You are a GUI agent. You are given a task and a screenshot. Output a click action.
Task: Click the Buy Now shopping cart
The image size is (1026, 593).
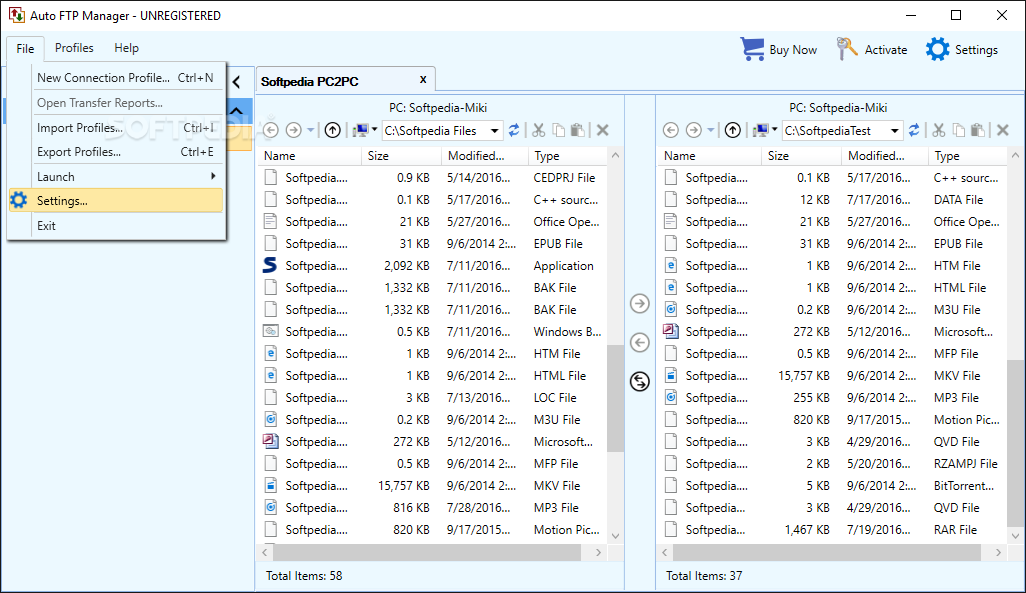point(752,49)
